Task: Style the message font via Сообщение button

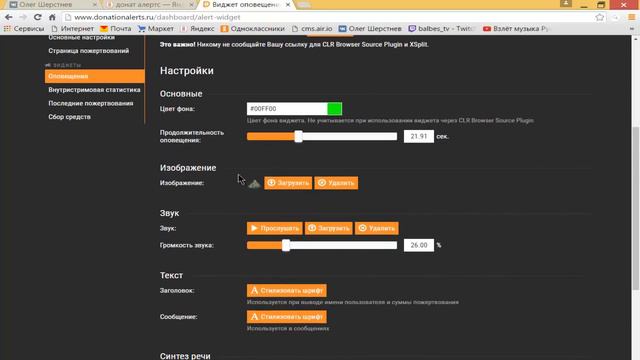Action: (x=287, y=317)
